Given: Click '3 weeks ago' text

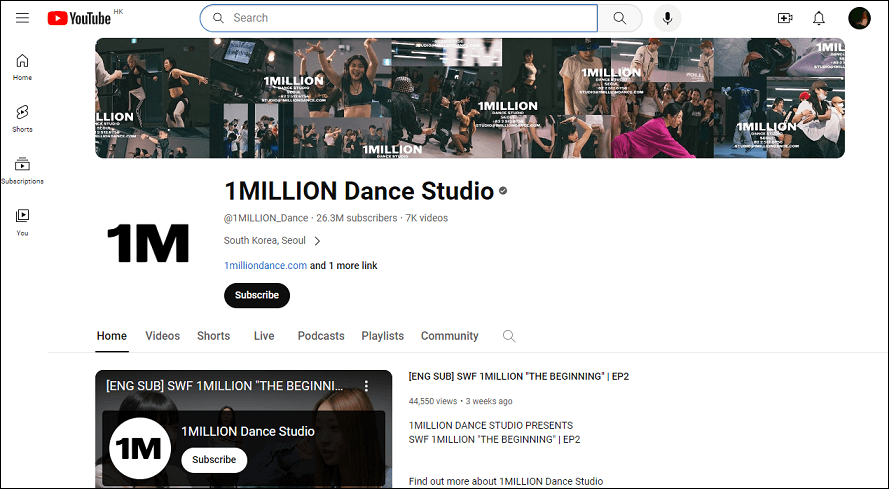Looking at the screenshot, I should coord(489,401).
